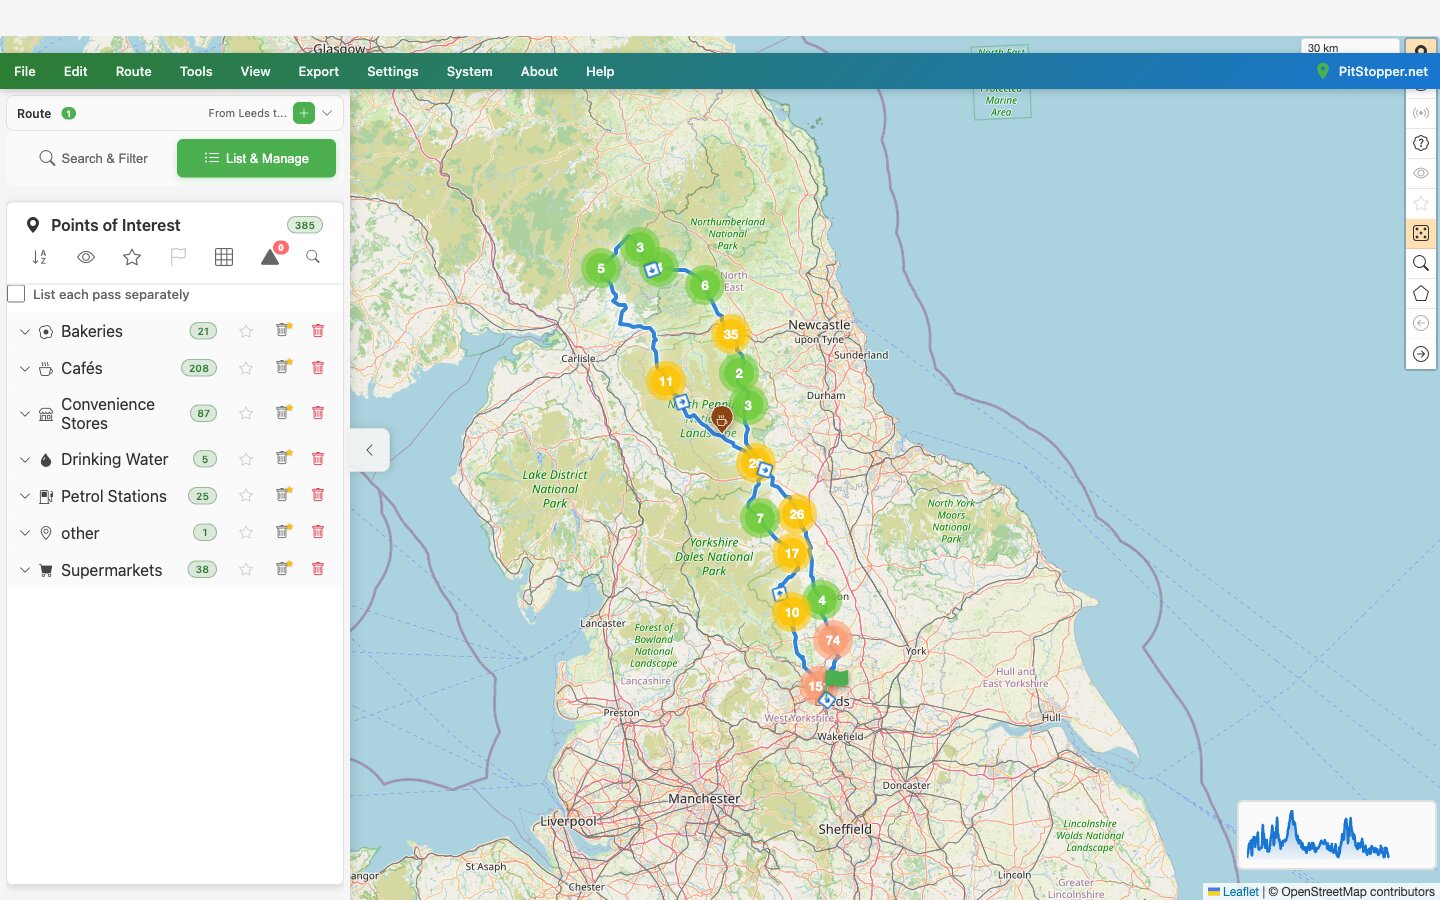Open the Route menu
Viewport: 1440px width, 900px height.
point(133,71)
